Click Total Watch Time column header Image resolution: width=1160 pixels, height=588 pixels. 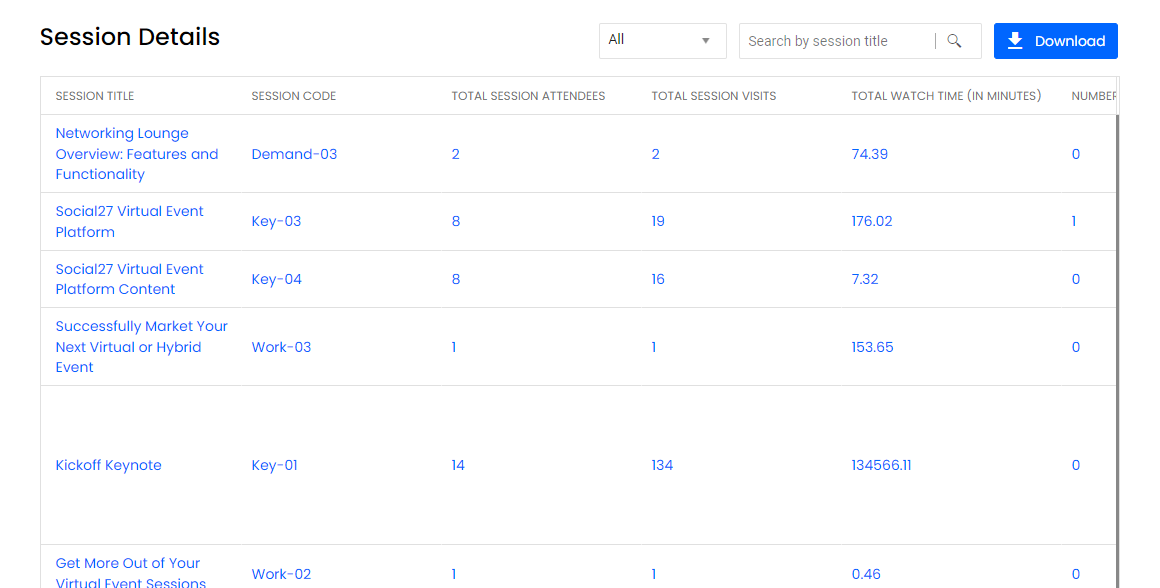(x=946, y=96)
